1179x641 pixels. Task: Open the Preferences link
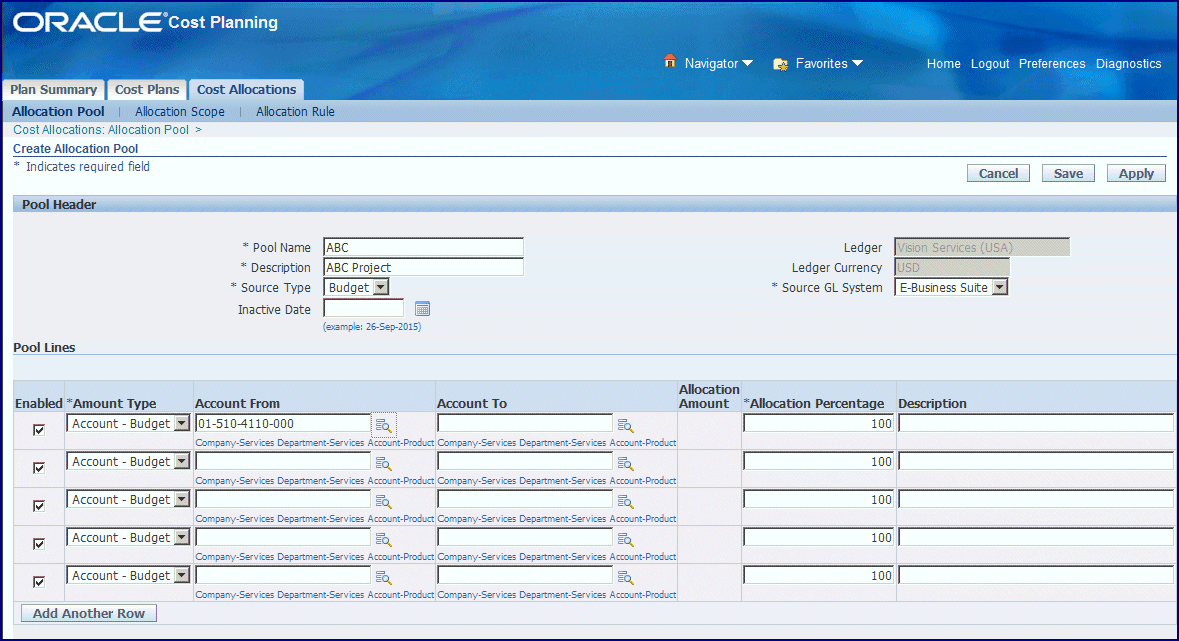tap(1052, 64)
